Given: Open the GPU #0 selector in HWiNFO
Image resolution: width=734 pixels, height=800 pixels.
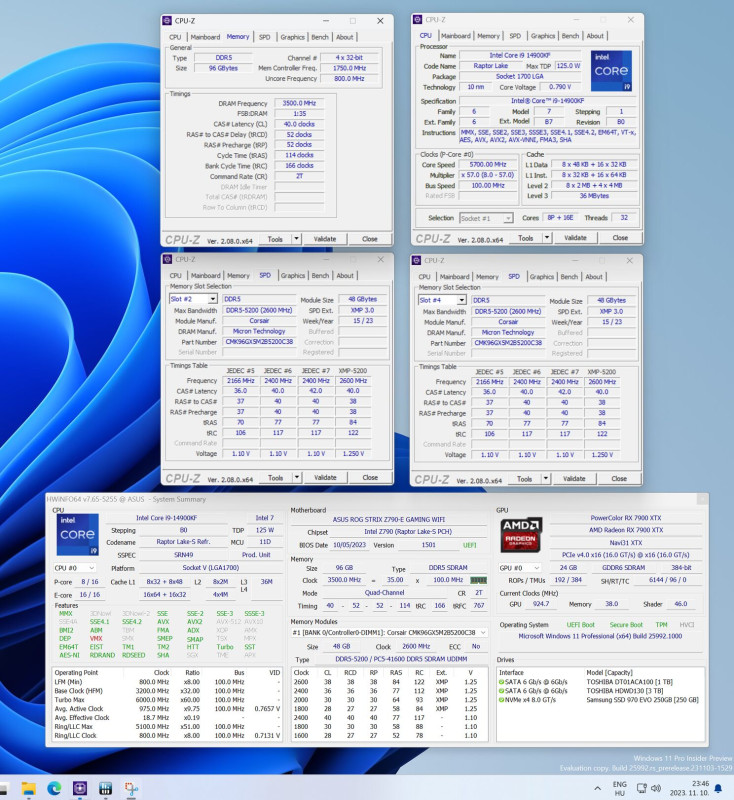Looking at the screenshot, I should [x=519, y=568].
